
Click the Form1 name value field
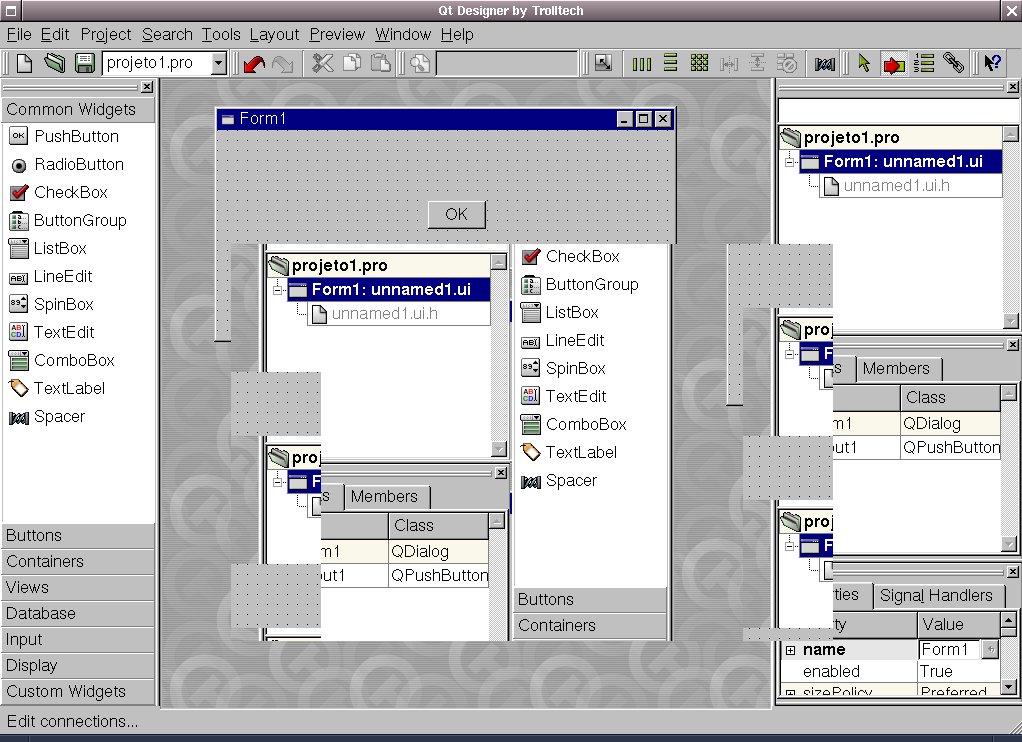pos(950,649)
